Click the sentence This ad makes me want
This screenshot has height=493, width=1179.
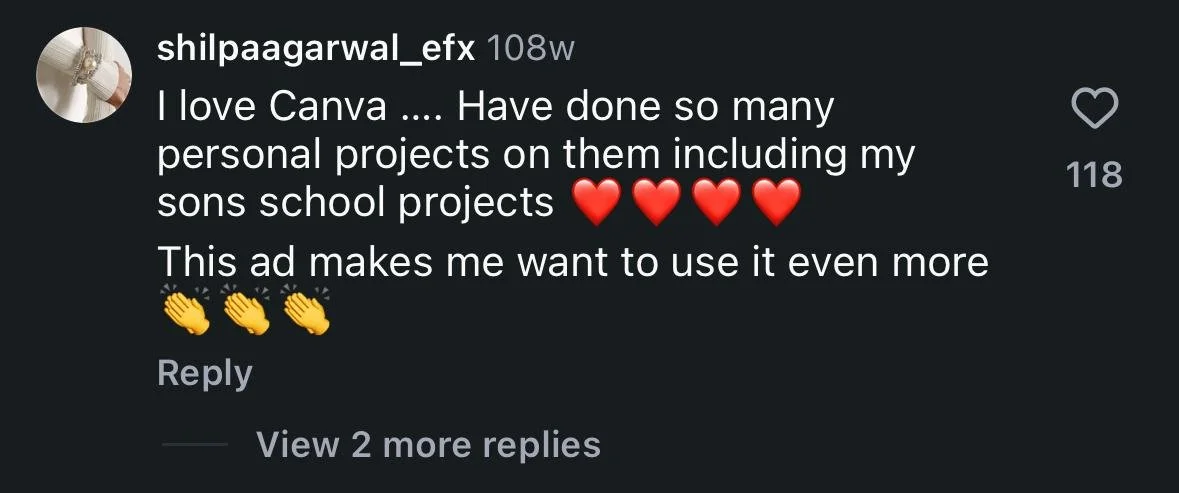pyautogui.click(x=572, y=262)
